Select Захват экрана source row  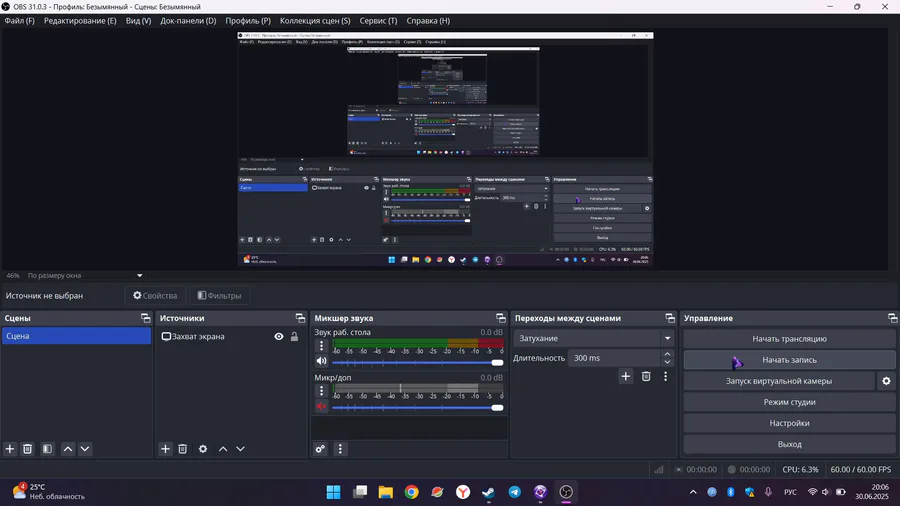[231, 337]
